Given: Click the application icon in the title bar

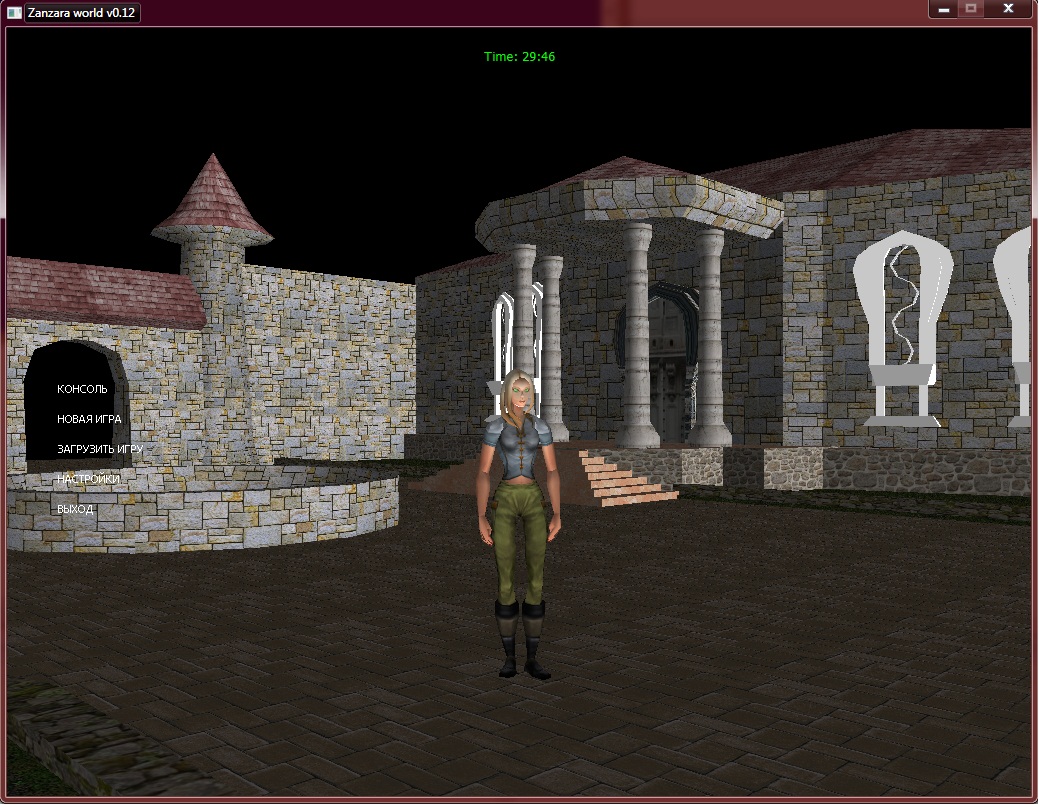Looking at the screenshot, I should 14,11.
